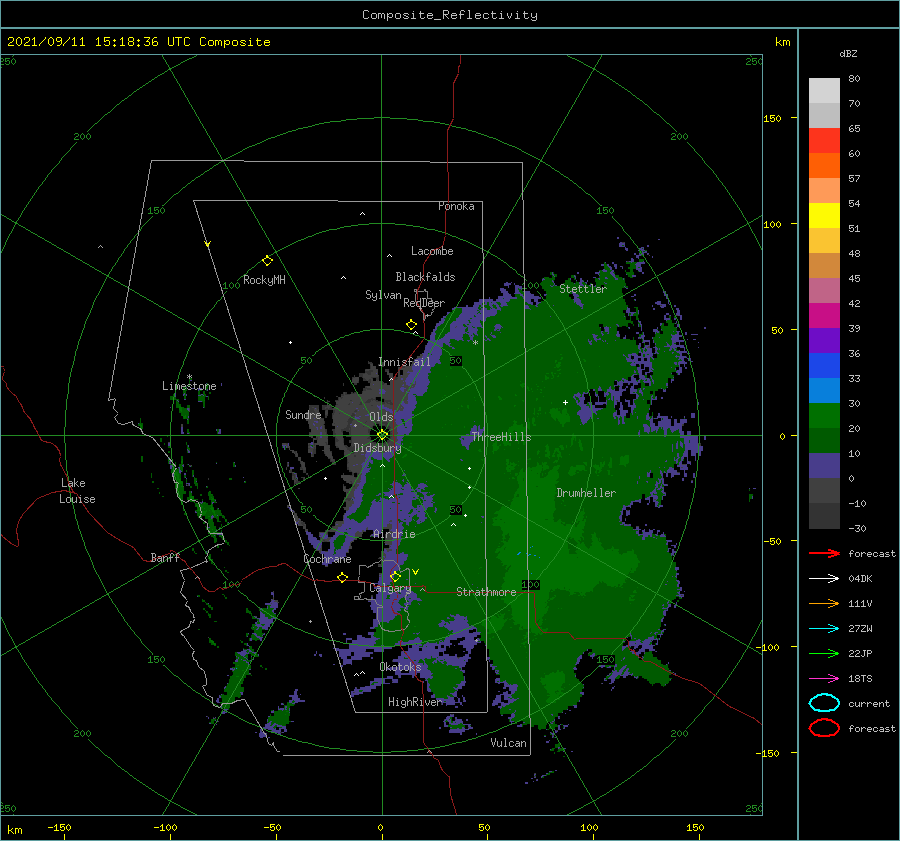Image resolution: width=900 pixels, height=841 pixels.
Task: Click the Composite_Reflectivity title text
Action: click(x=449, y=15)
